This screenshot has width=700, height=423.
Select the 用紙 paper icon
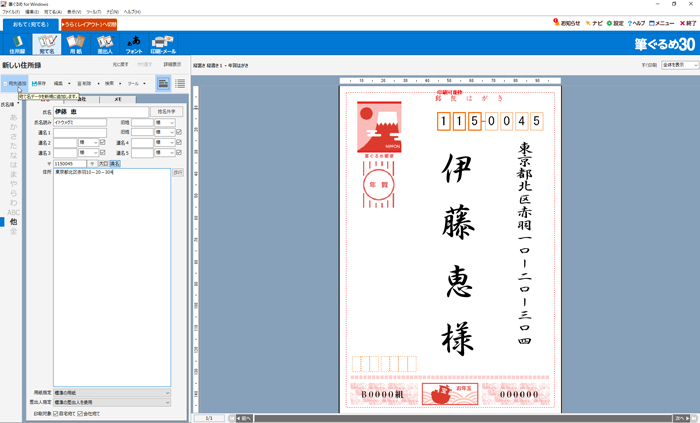[x=75, y=44]
